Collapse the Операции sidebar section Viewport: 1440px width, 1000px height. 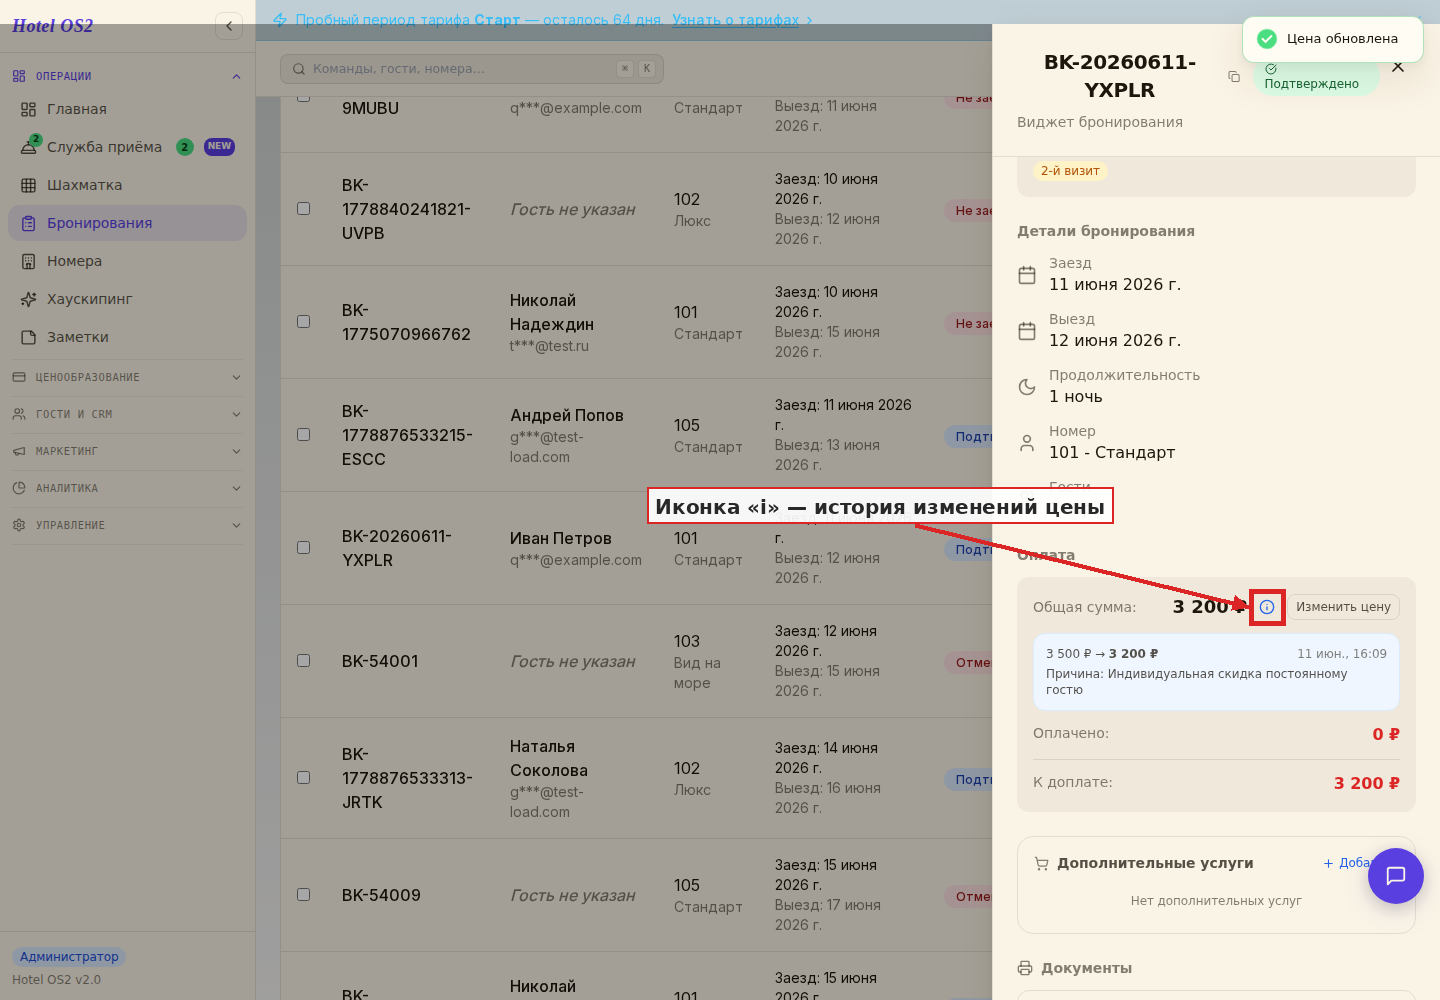click(127, 76)
